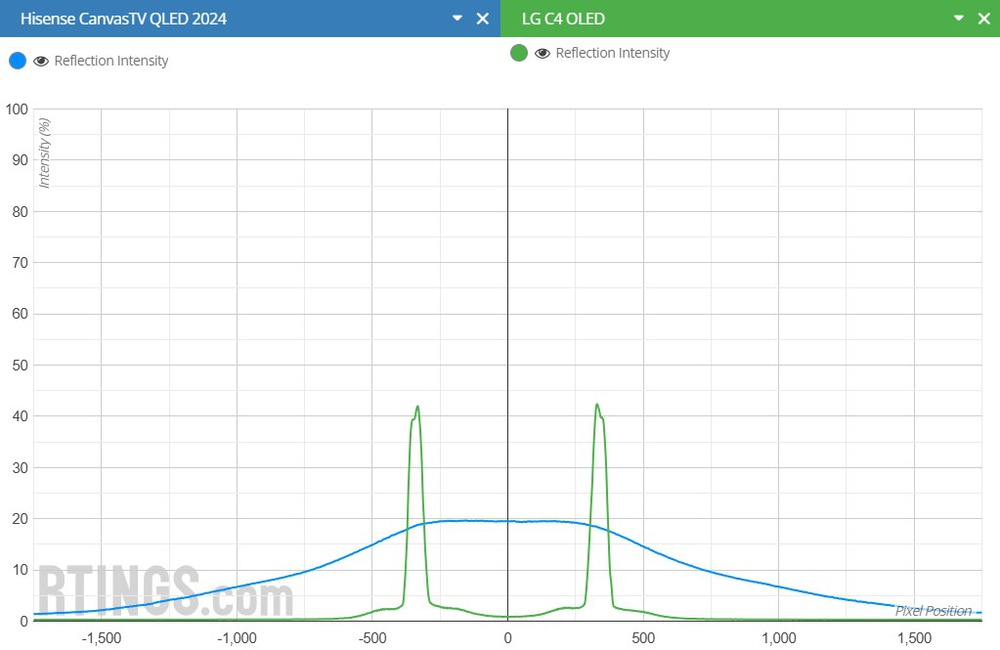Open the LG C4 OLED dropdown arrow
Screen dimensions: 1000x650
[x=958, y=19]
